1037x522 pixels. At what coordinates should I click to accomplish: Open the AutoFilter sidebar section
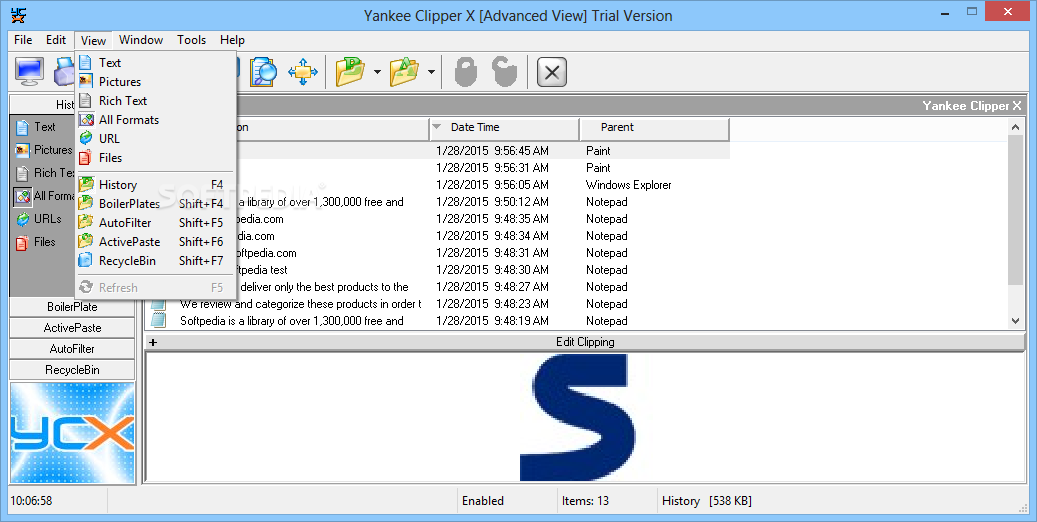click(x=72, y=349)
